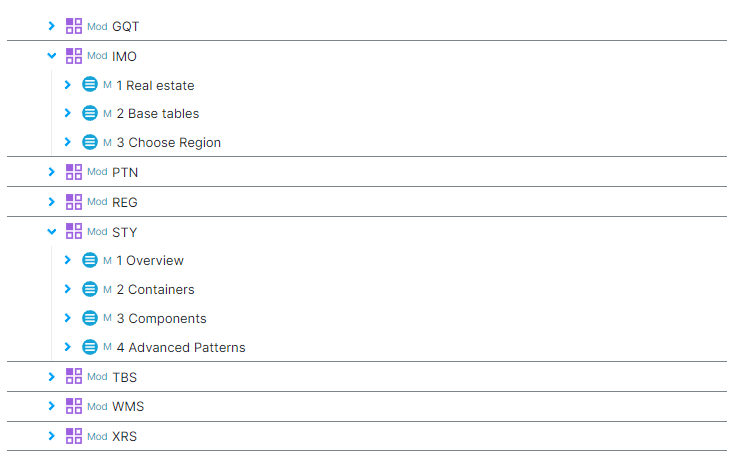Expand the 3 Choose Region item
The image size is (738, 475).
click(67, 142)
